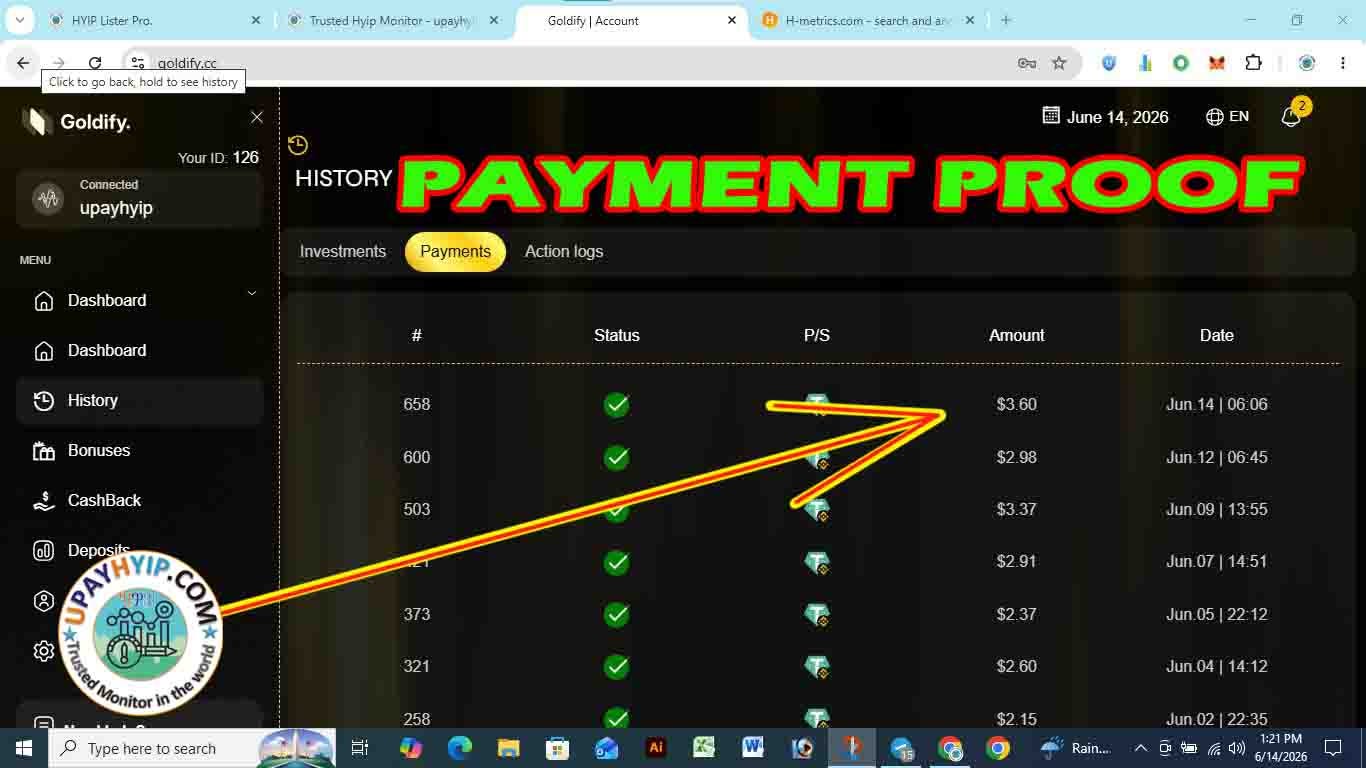Open Word from the taskbar
Viewport: 1366px width, 768px height.
pyautogui.click(x=753, y=748)
